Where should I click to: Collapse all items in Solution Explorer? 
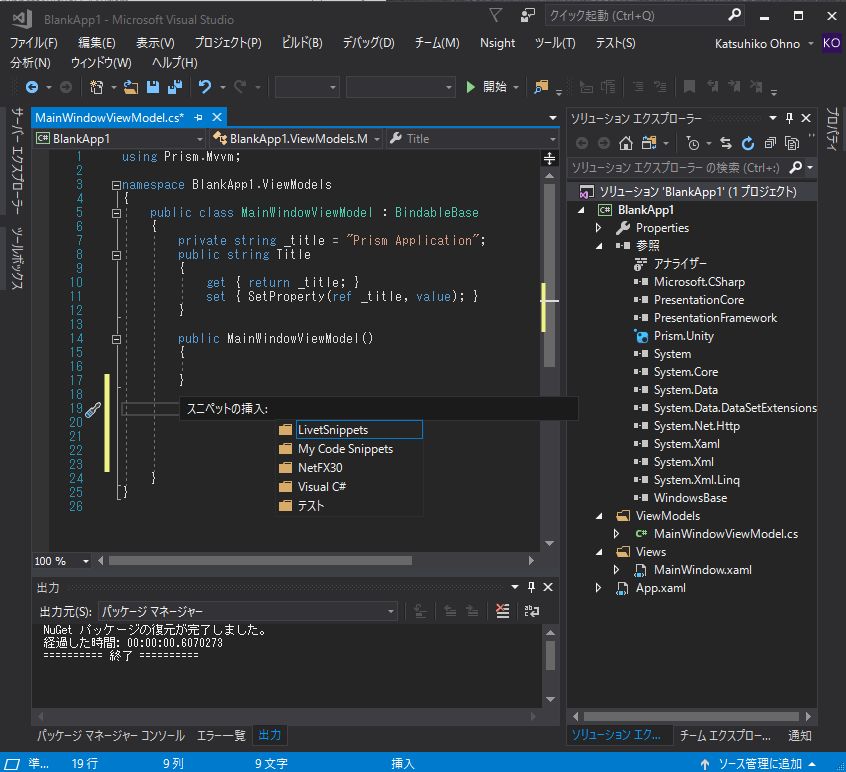tap(770, 143)
